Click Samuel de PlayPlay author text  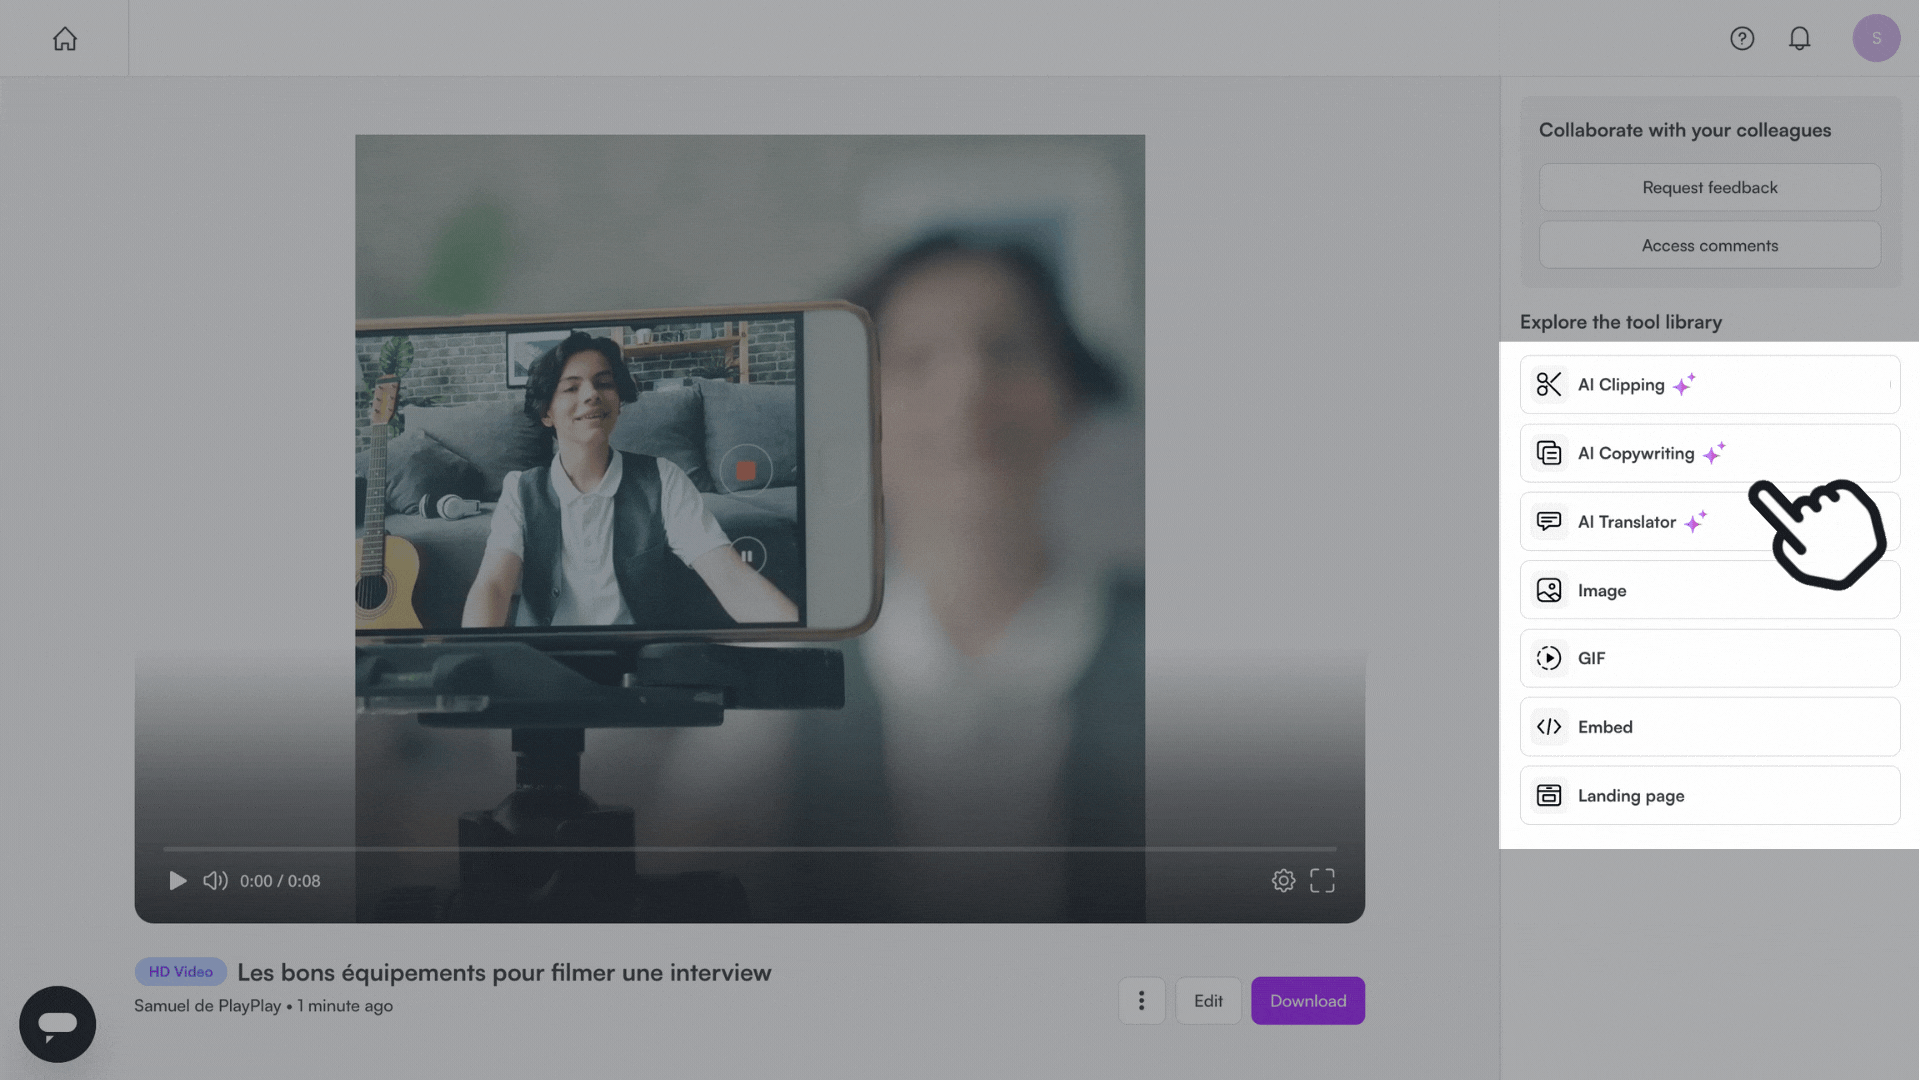point(208,1006)
